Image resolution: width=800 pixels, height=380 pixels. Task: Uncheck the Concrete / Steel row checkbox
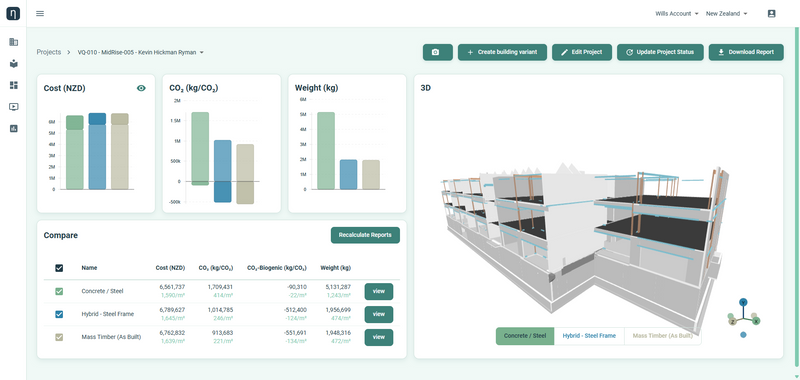[59, 291]
